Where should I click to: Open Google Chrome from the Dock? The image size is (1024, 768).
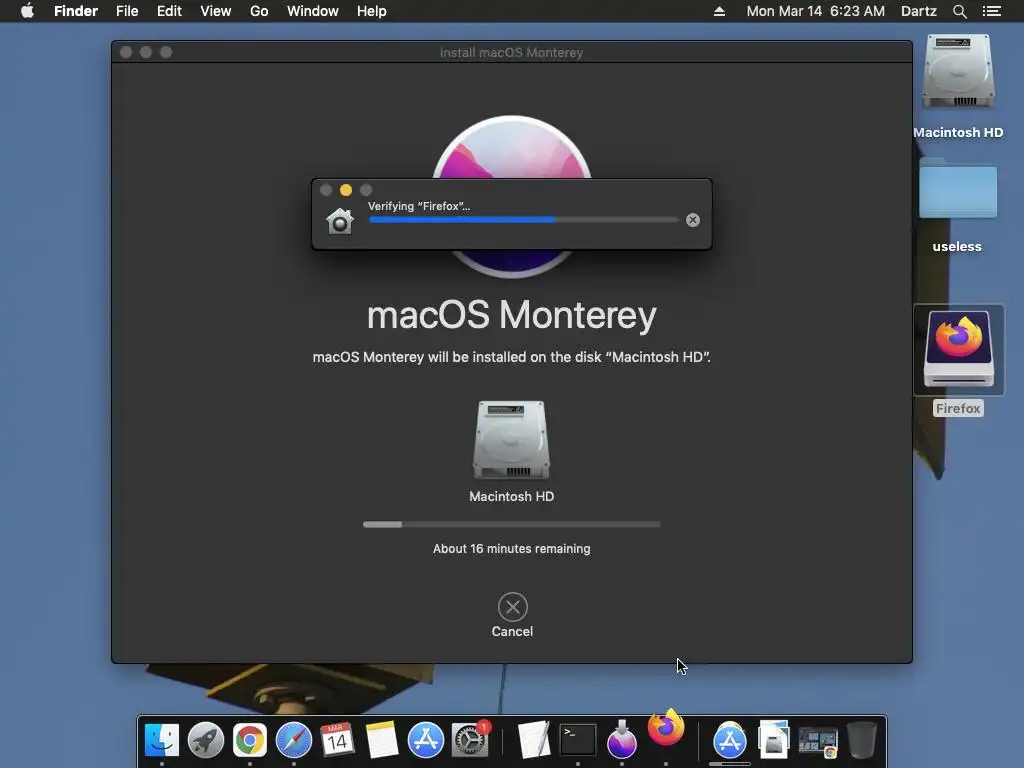tap(249, 741)
